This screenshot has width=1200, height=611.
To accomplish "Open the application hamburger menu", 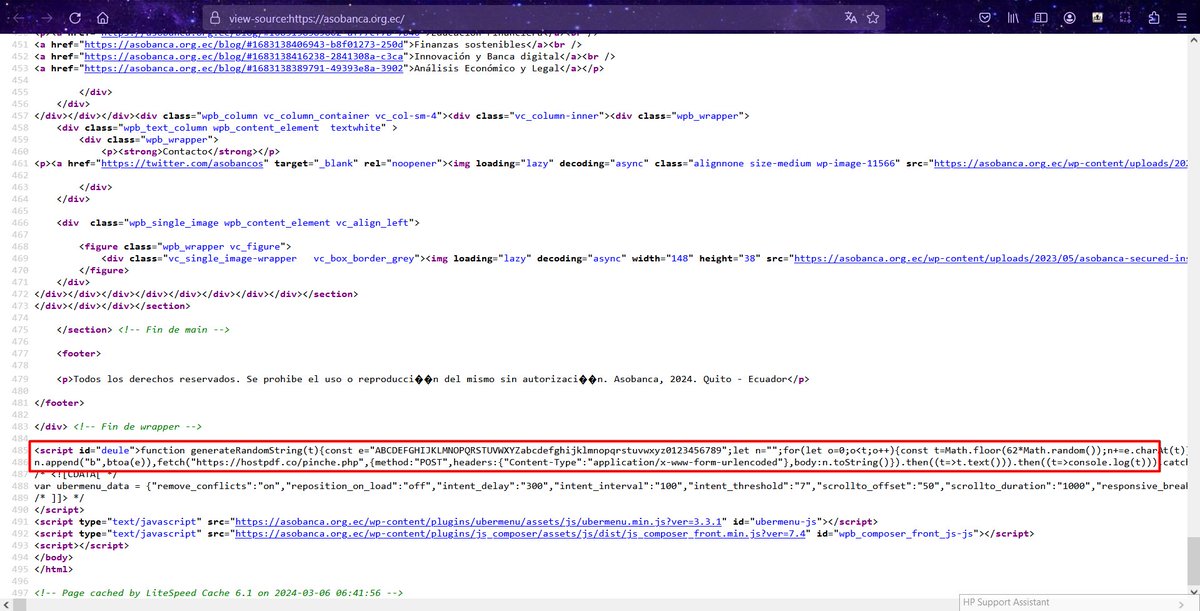I will click(x=1182, y=17).
